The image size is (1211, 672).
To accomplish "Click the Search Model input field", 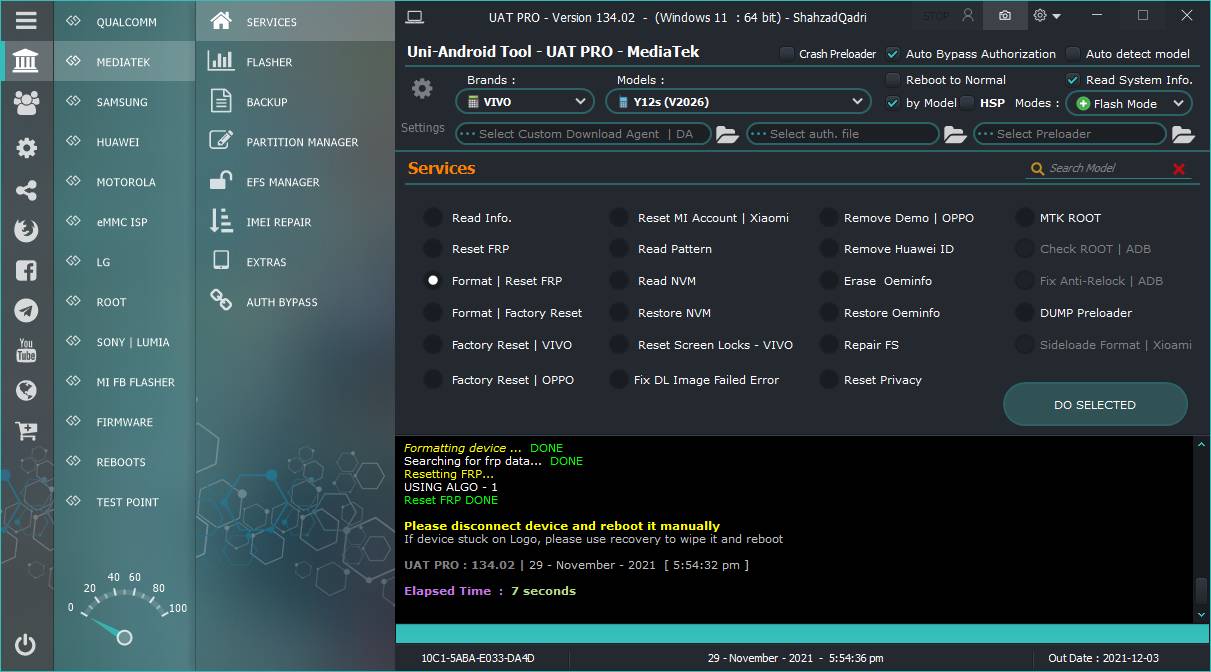I will 1108,168.
